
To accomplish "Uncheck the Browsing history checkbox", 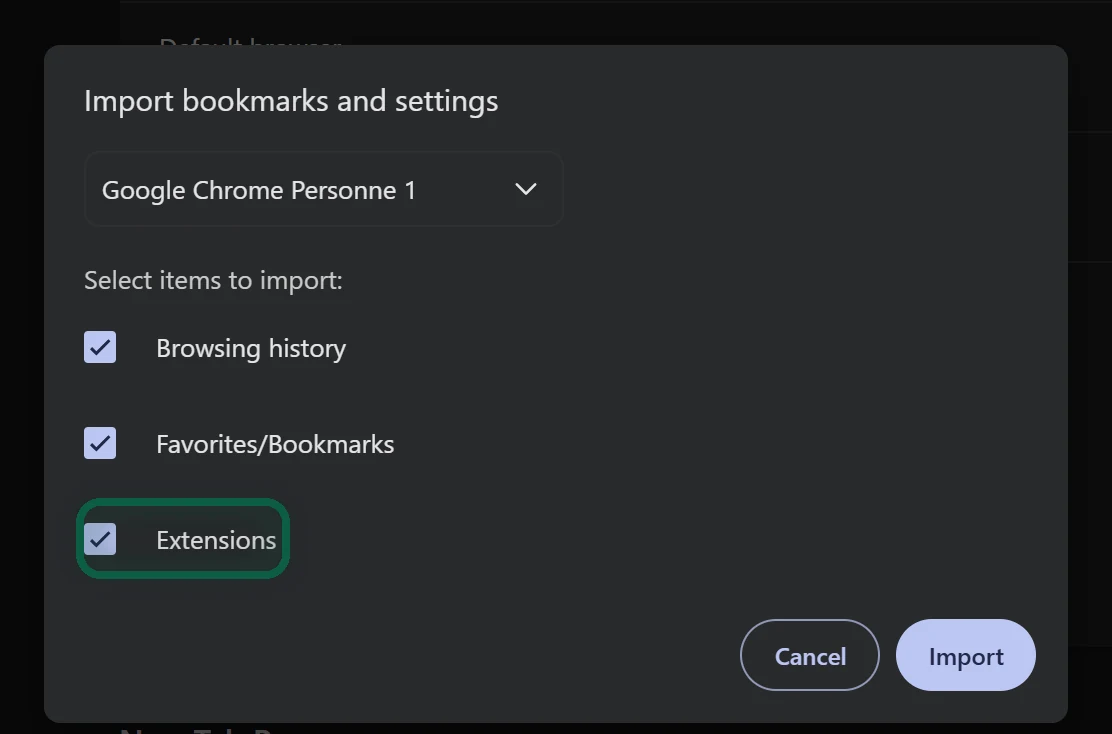I will [x=100, y=347].
